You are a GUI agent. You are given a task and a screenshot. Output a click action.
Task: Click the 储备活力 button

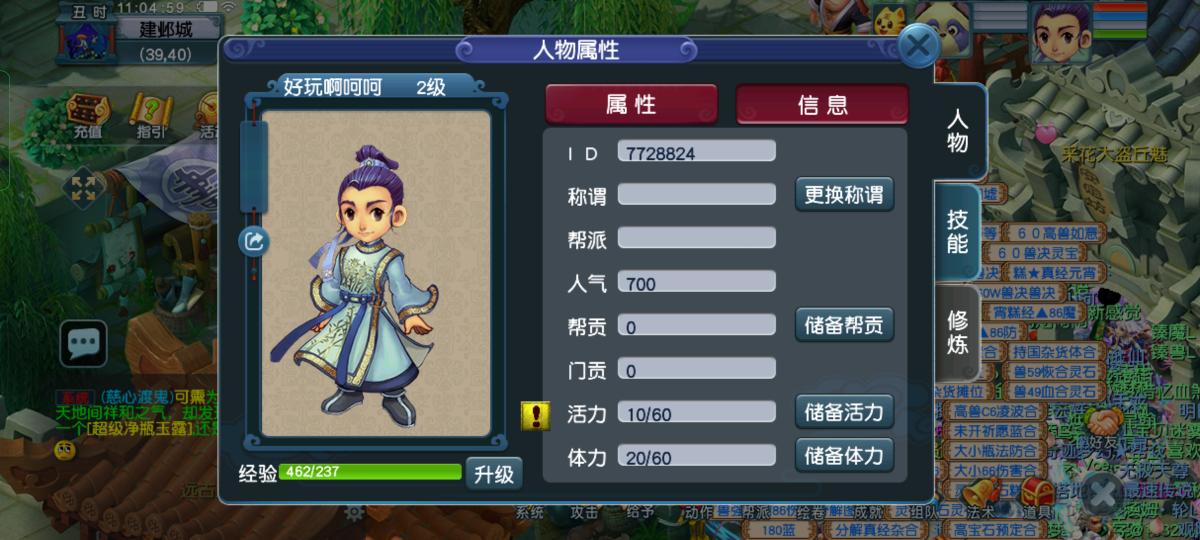point(845,411)
